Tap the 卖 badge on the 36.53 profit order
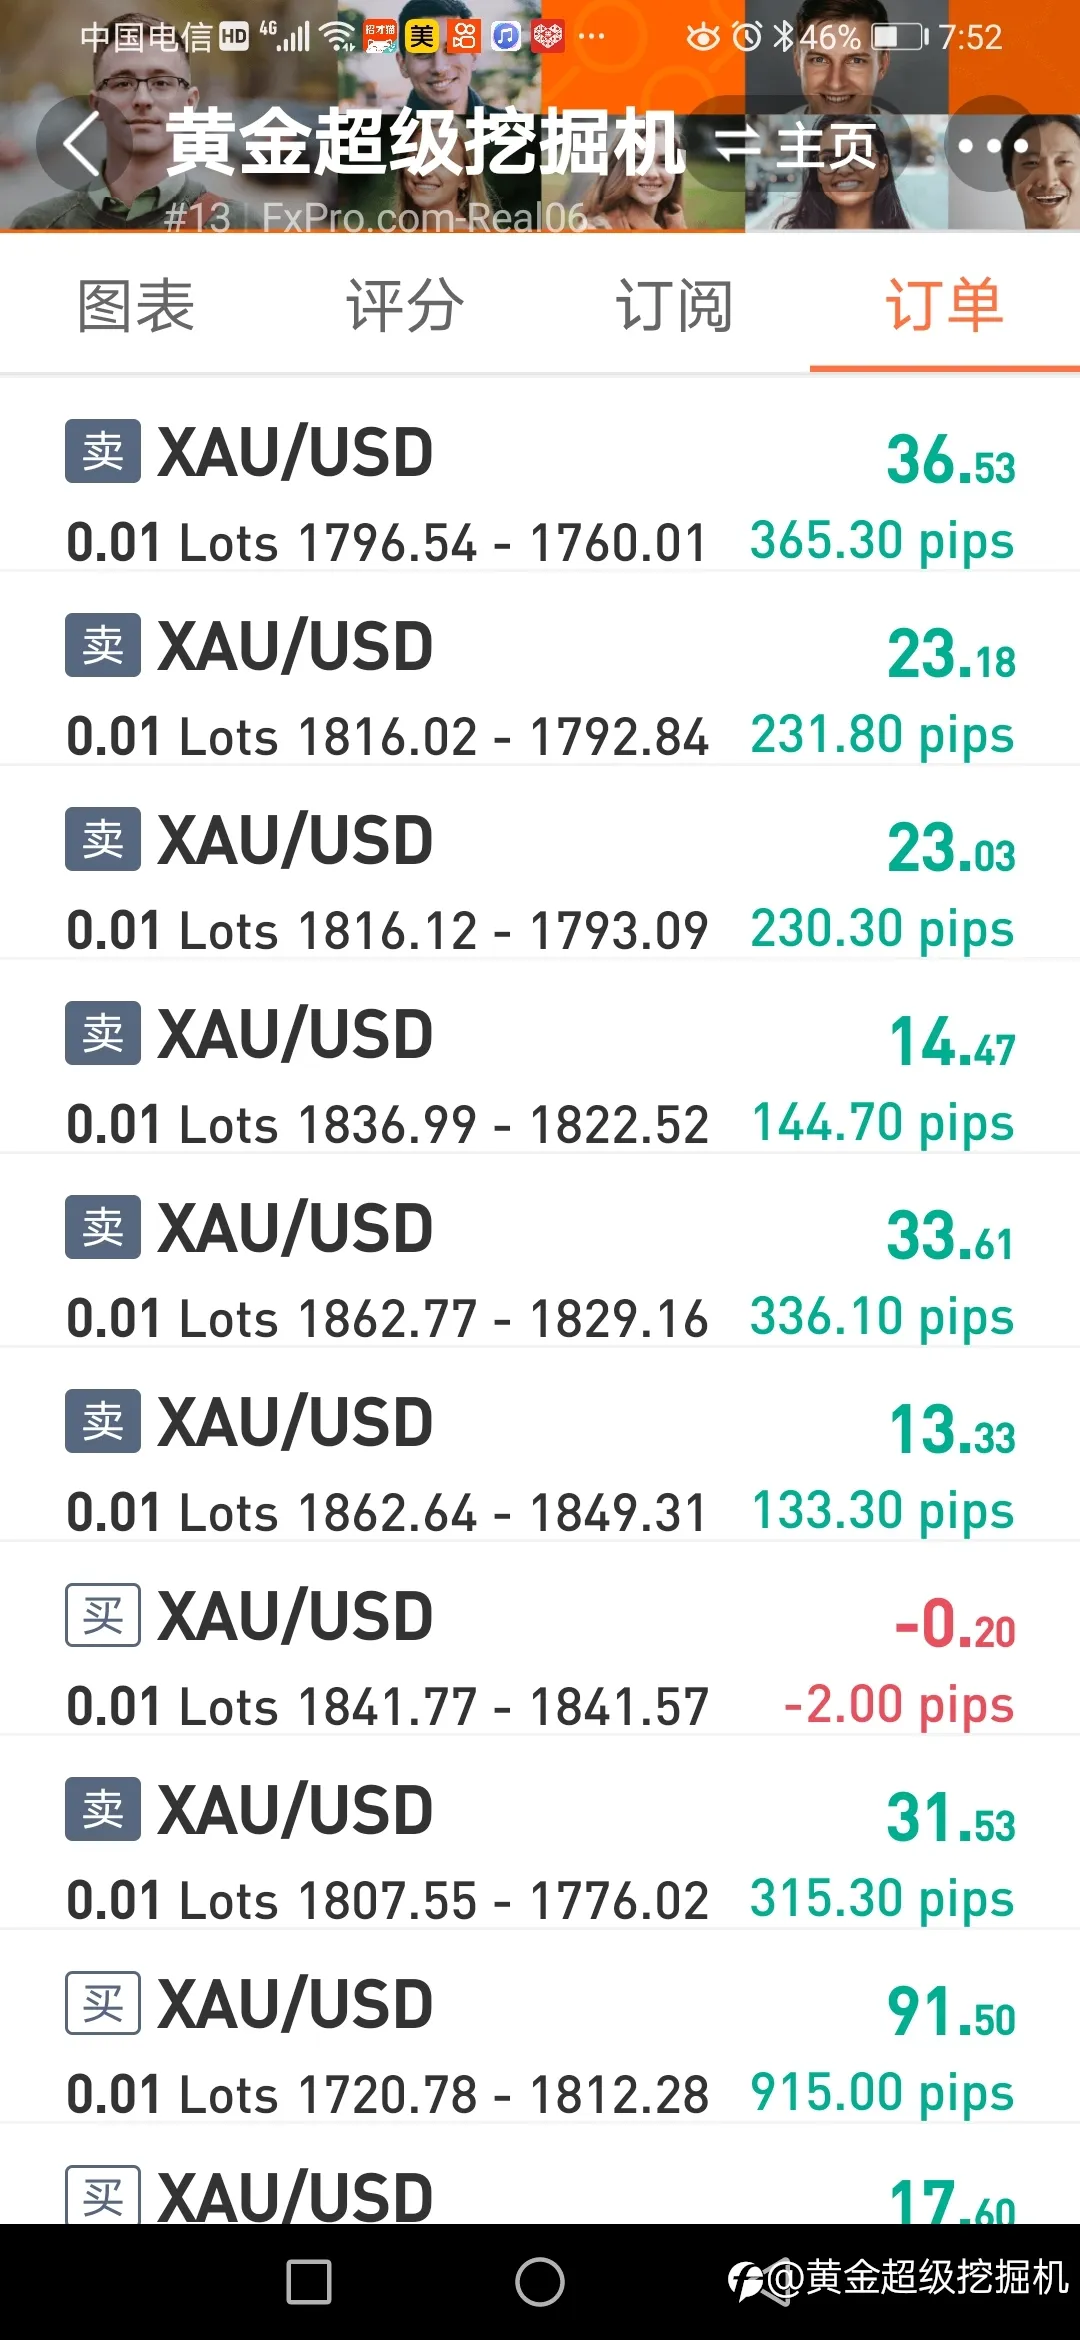1080x2340 pixels. tap(103, 452)
